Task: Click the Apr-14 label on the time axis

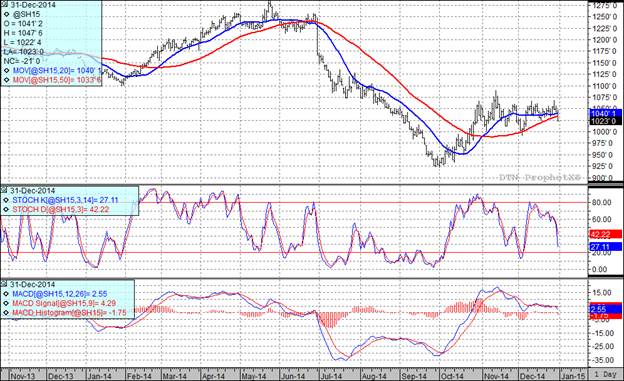Action: coord(214,376)
